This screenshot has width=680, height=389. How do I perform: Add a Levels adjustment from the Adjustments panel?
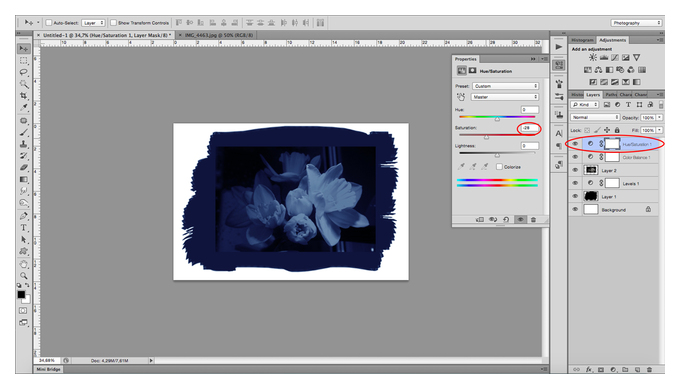tap(604, 57)
